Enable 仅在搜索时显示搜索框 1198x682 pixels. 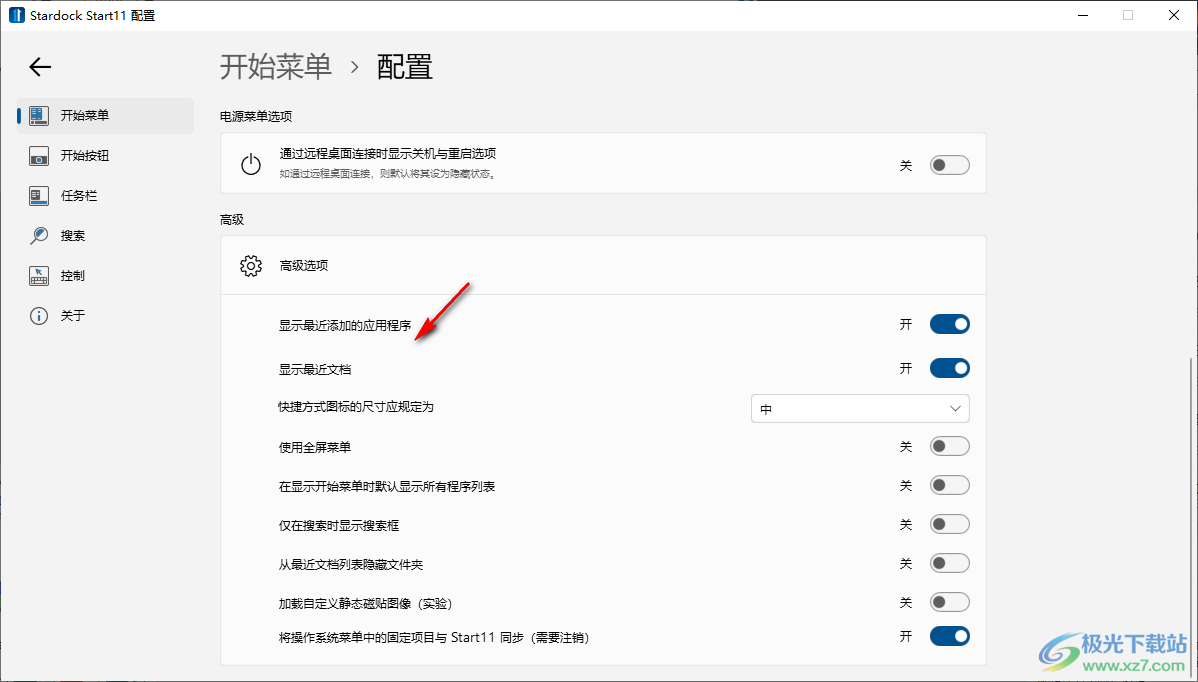[948, 523]
